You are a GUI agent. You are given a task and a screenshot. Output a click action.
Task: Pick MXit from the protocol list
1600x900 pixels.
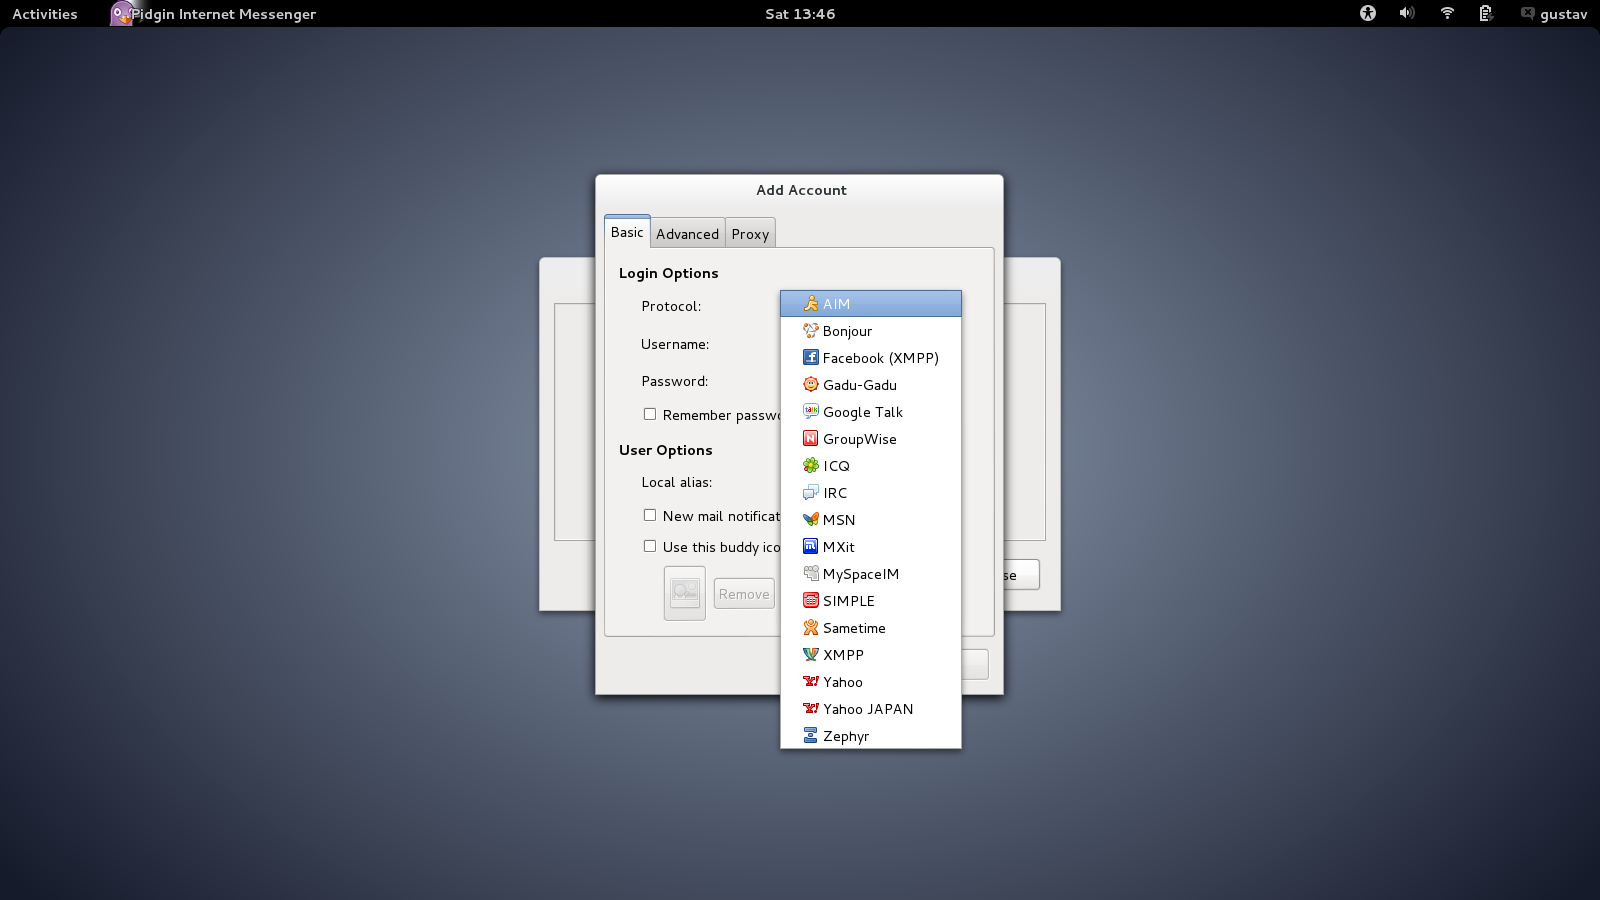click(x=871, y=546)
